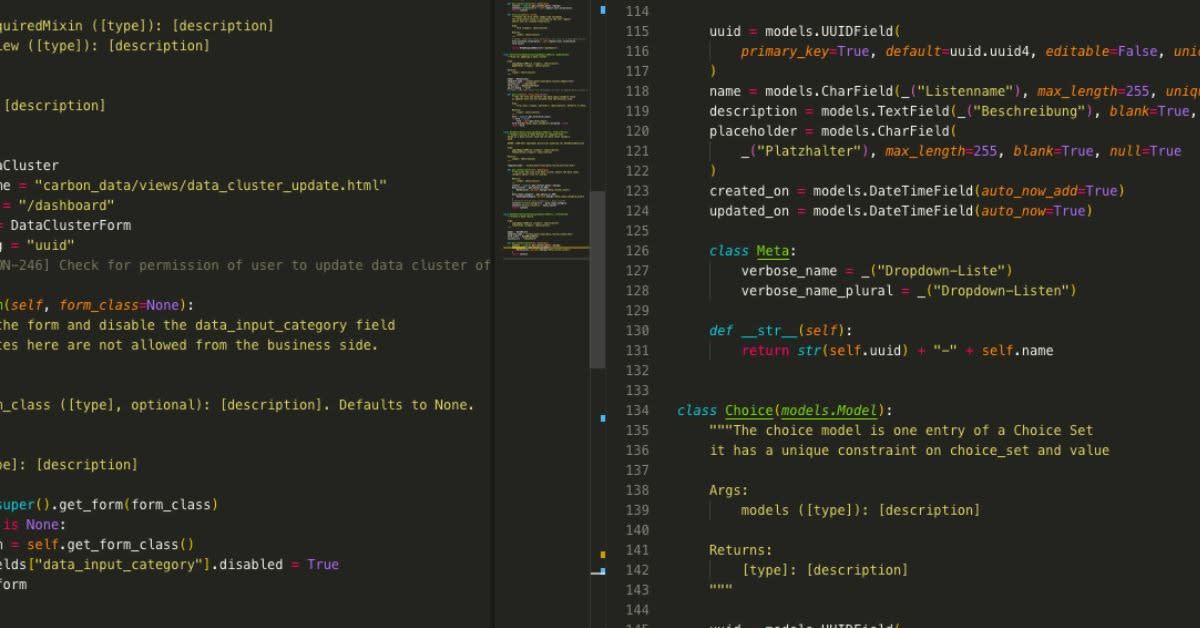The height and width of the screenshot is (628, 1200).
Task: Click the yellow change marker near line 141
Action: pos(601,552)
